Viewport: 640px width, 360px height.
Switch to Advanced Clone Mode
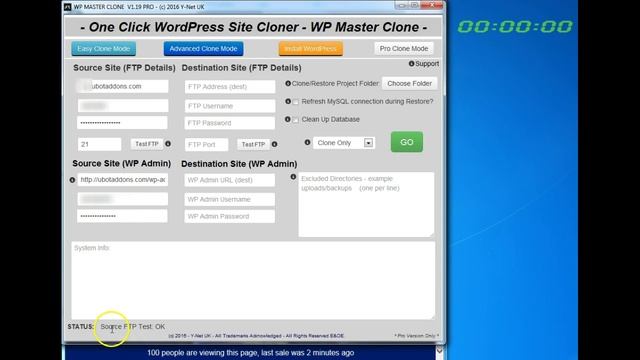tap(203, 49)
